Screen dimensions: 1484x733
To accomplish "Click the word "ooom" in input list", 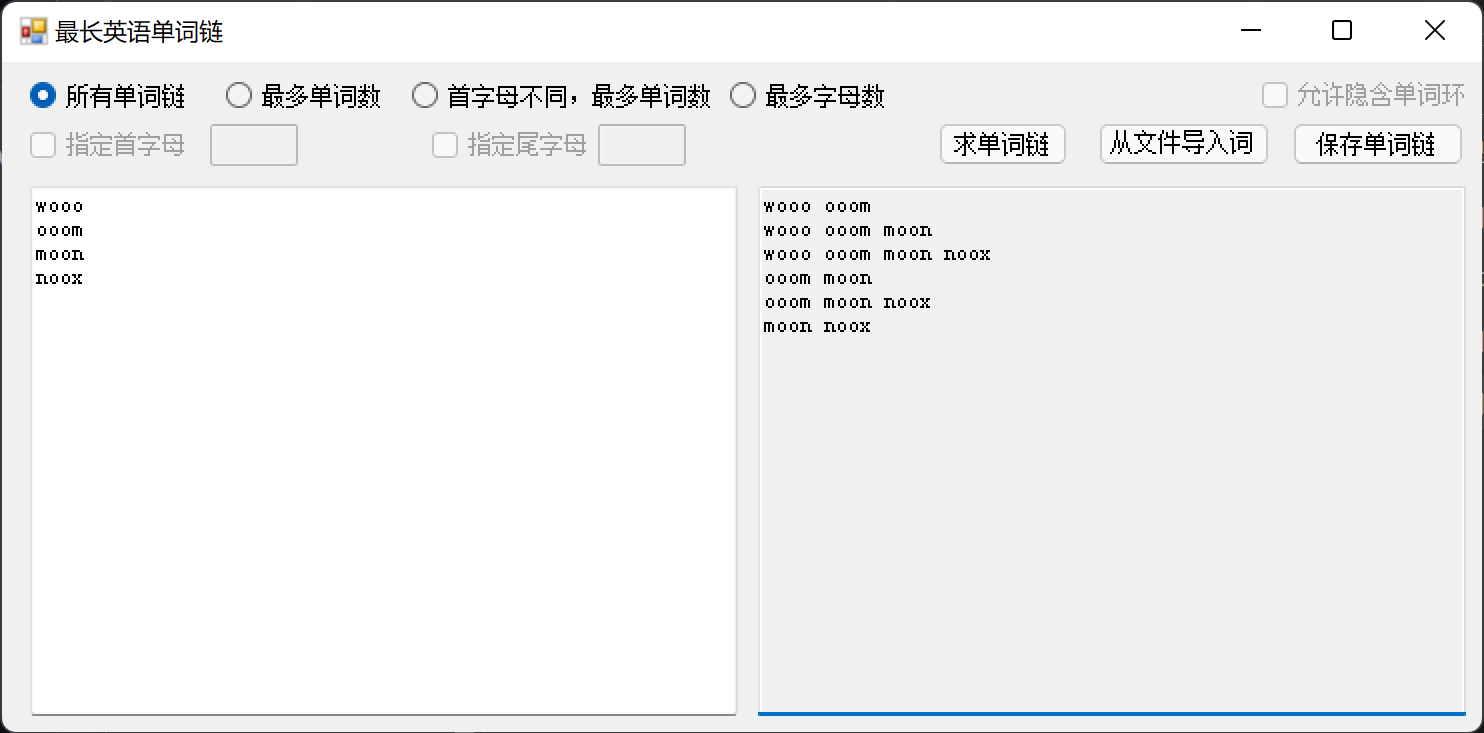I will point(60,231).
